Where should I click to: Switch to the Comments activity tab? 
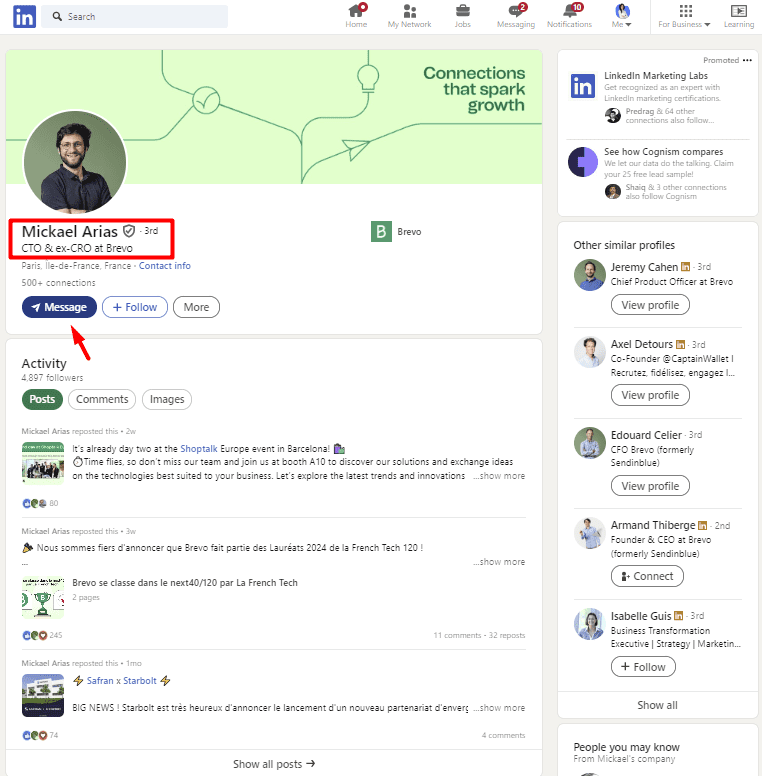[102, 399]
